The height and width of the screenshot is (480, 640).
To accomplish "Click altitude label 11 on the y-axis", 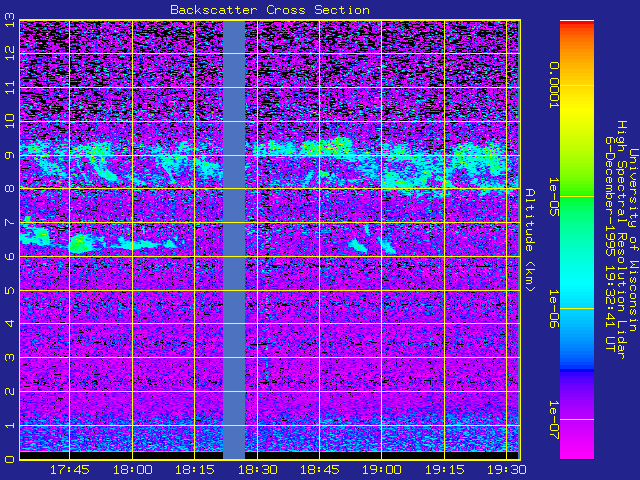I will tap(9, 88).
